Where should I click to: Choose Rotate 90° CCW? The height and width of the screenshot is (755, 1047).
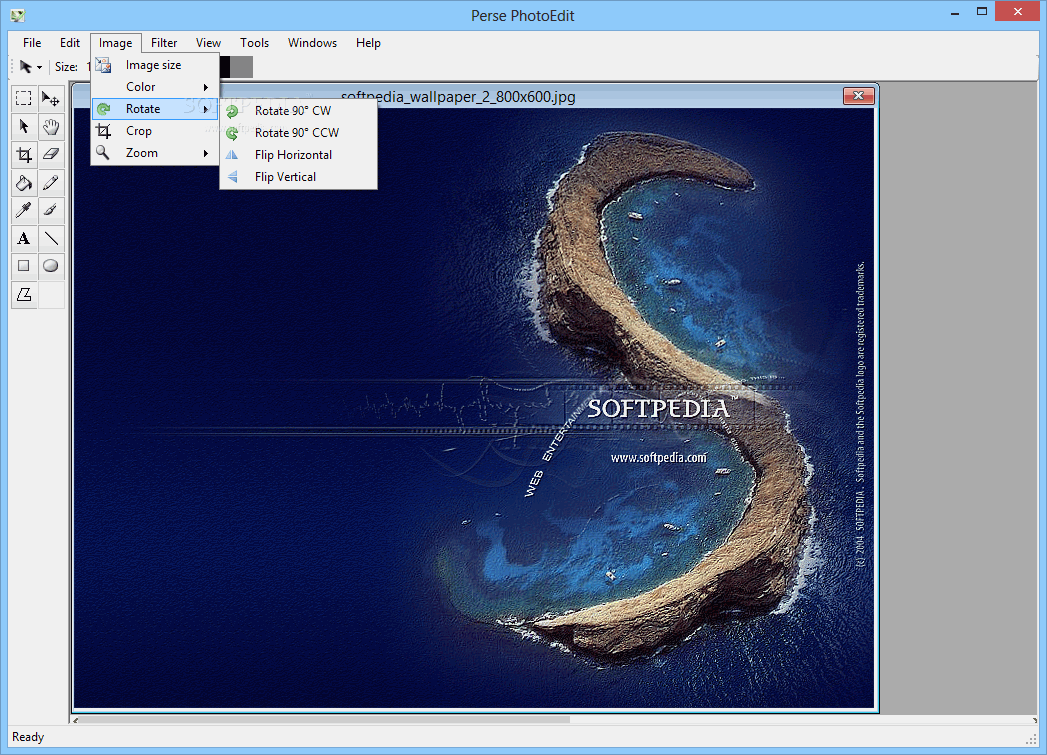(x=298, y=133)
